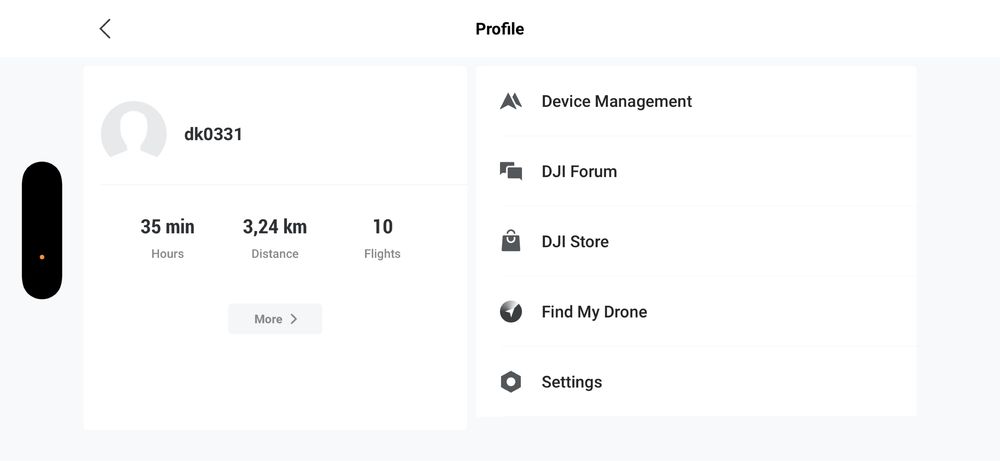Click the Device Management aircraft icon
1000x461 pixels.
pos(511,101)
